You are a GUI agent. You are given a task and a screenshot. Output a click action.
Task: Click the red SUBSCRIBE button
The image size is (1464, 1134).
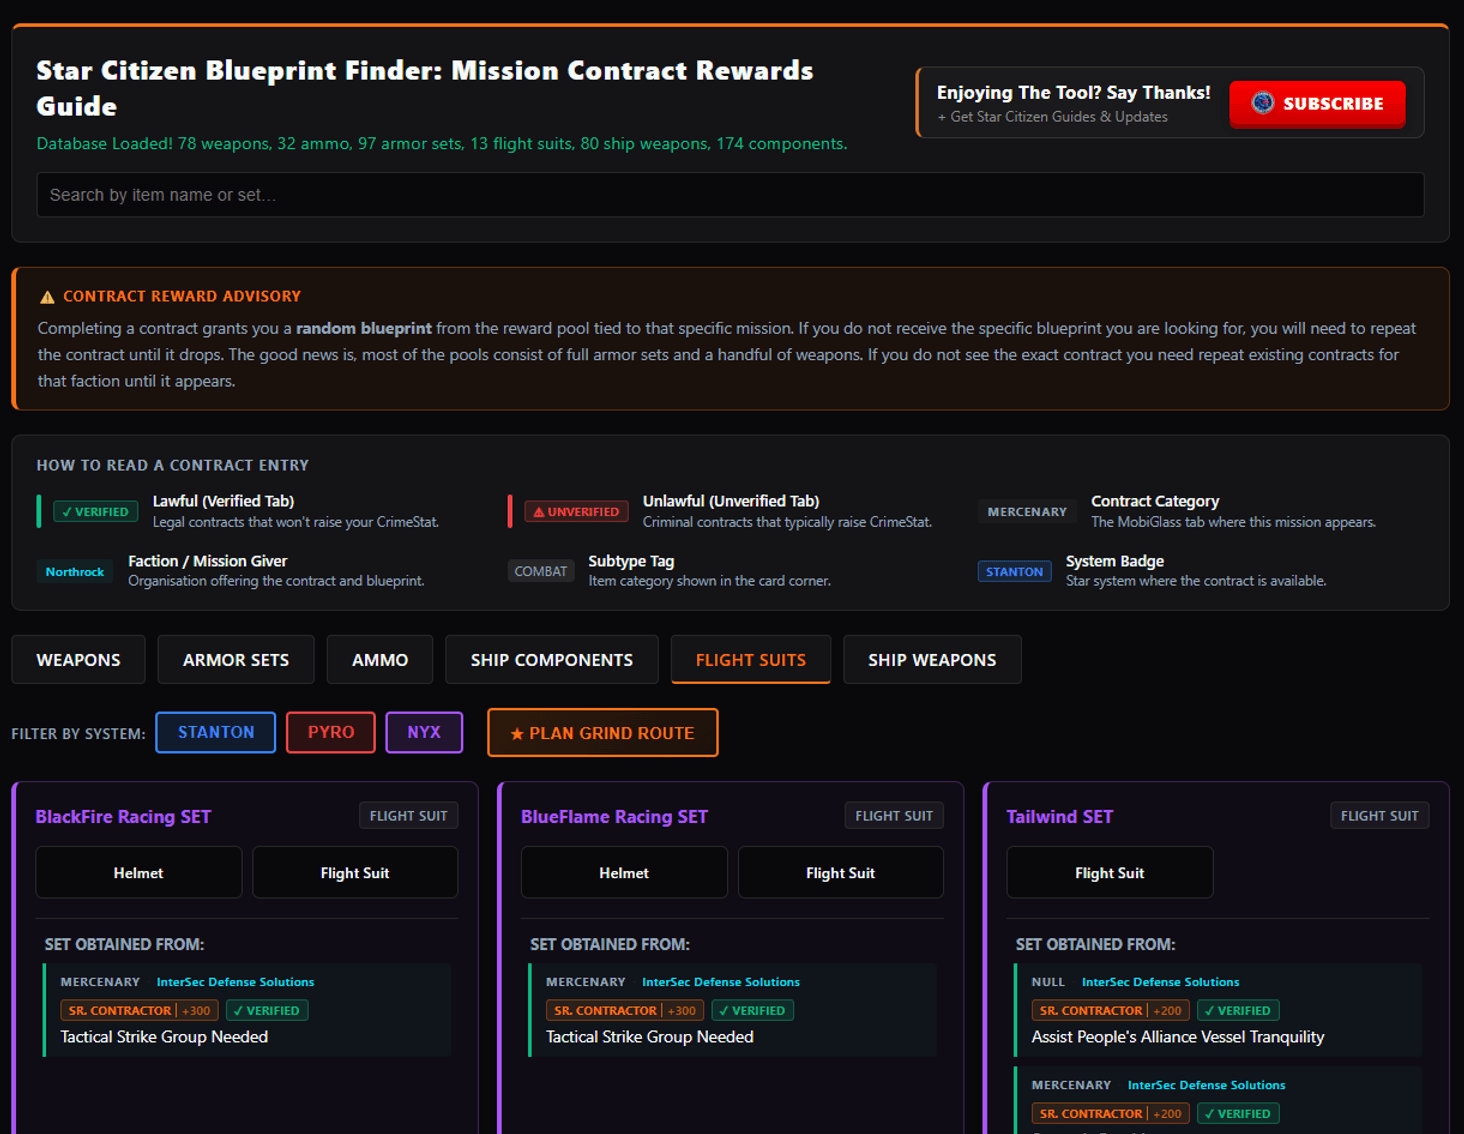click(x=1317, y=104)
